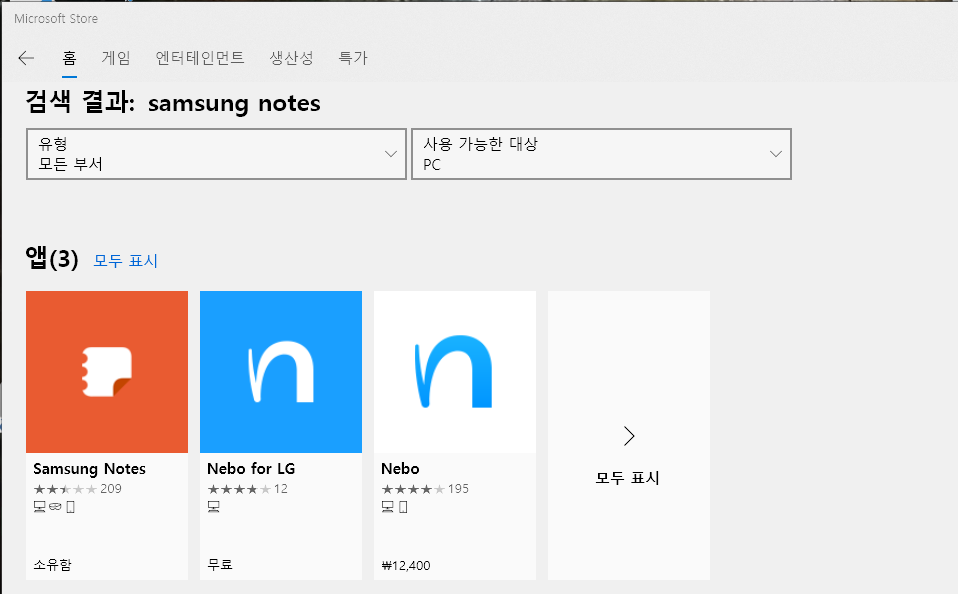Viewport: 958px width, 594px height.
Task: Click the 앱(3) section heading
Action: (52, 259)
